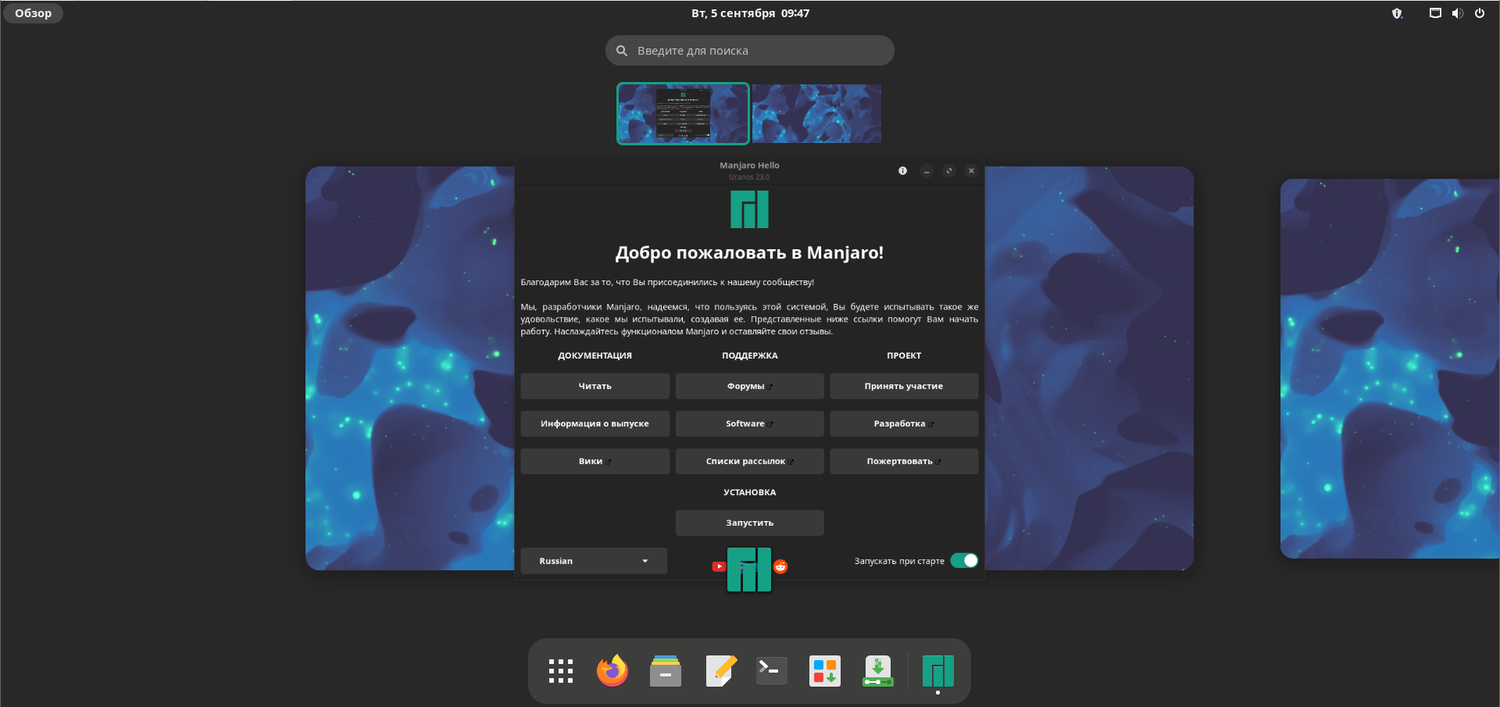Click the ПРОЕКТ section label

tap(904, 356)
